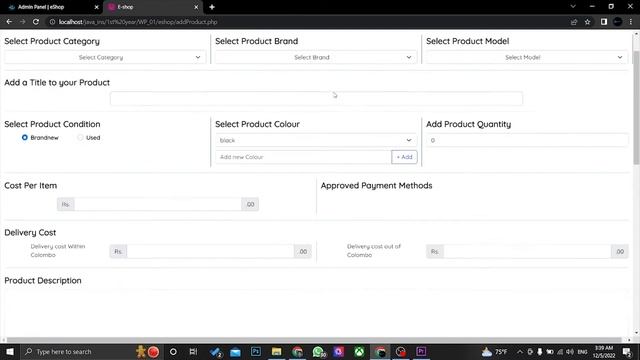Viewport: 640px width, 360px height.
Task: Click the + Add colour button
Action: [404, 157]
